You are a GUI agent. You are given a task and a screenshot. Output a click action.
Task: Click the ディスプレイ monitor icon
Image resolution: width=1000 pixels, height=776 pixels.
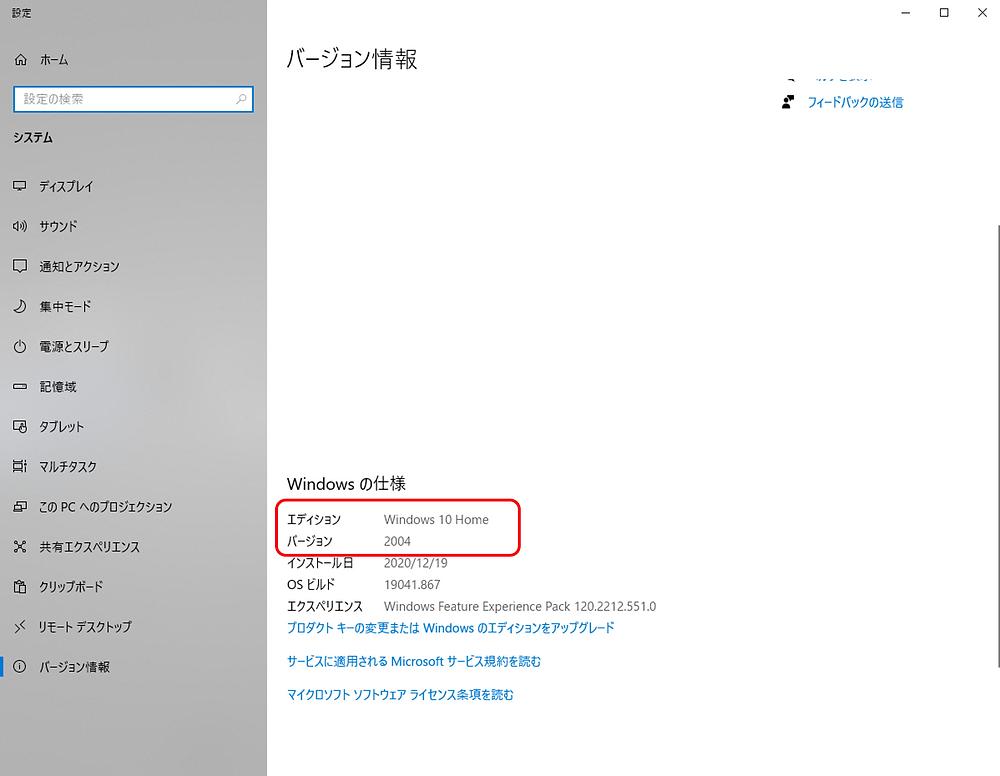click(20, 186)
